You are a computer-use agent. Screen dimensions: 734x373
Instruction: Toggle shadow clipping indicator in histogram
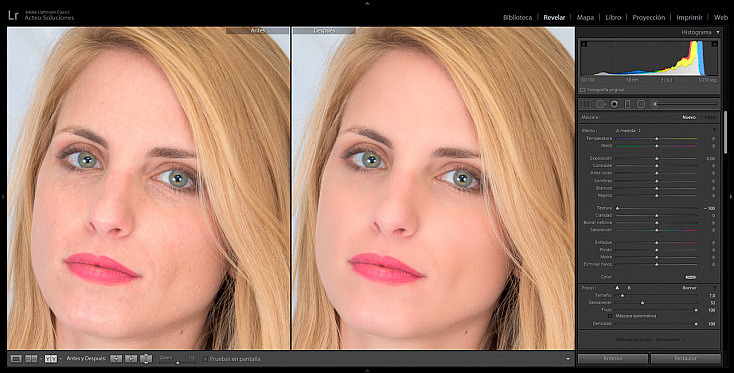(583, 44)
